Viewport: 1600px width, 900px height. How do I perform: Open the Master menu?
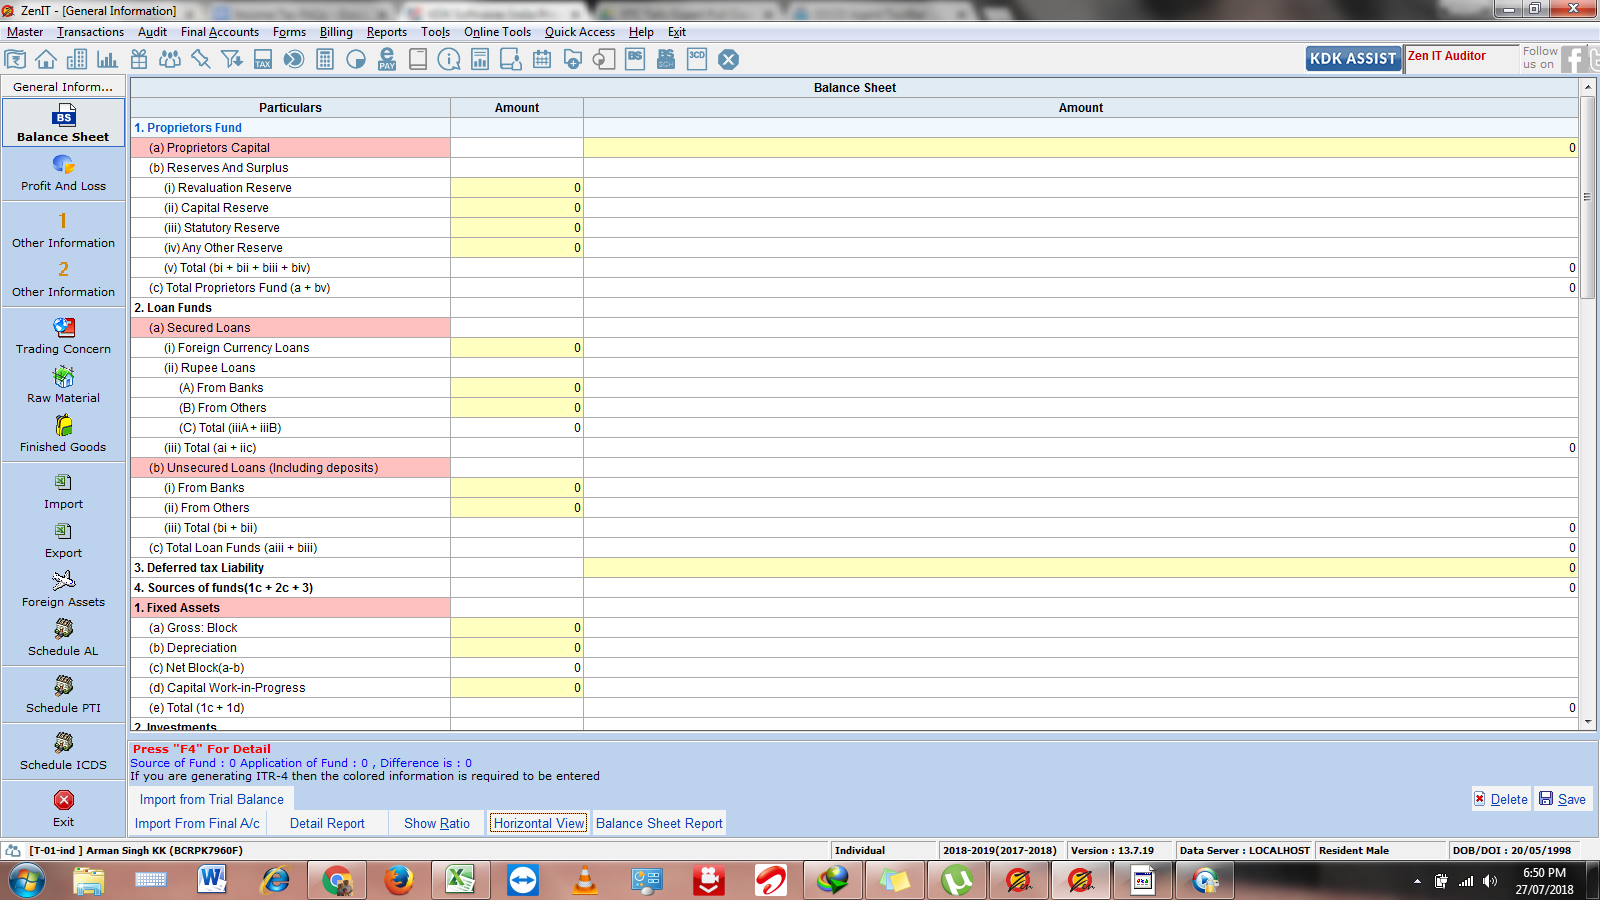[x=25, y=32]
